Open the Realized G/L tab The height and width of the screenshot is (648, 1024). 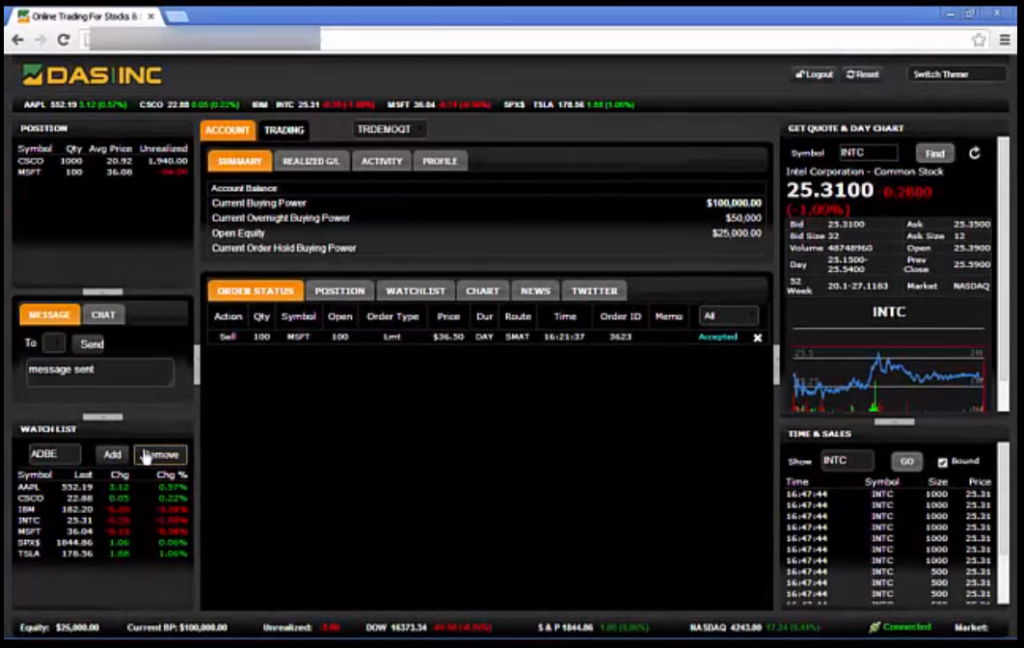pyautogui.click(x=311, y=161)
